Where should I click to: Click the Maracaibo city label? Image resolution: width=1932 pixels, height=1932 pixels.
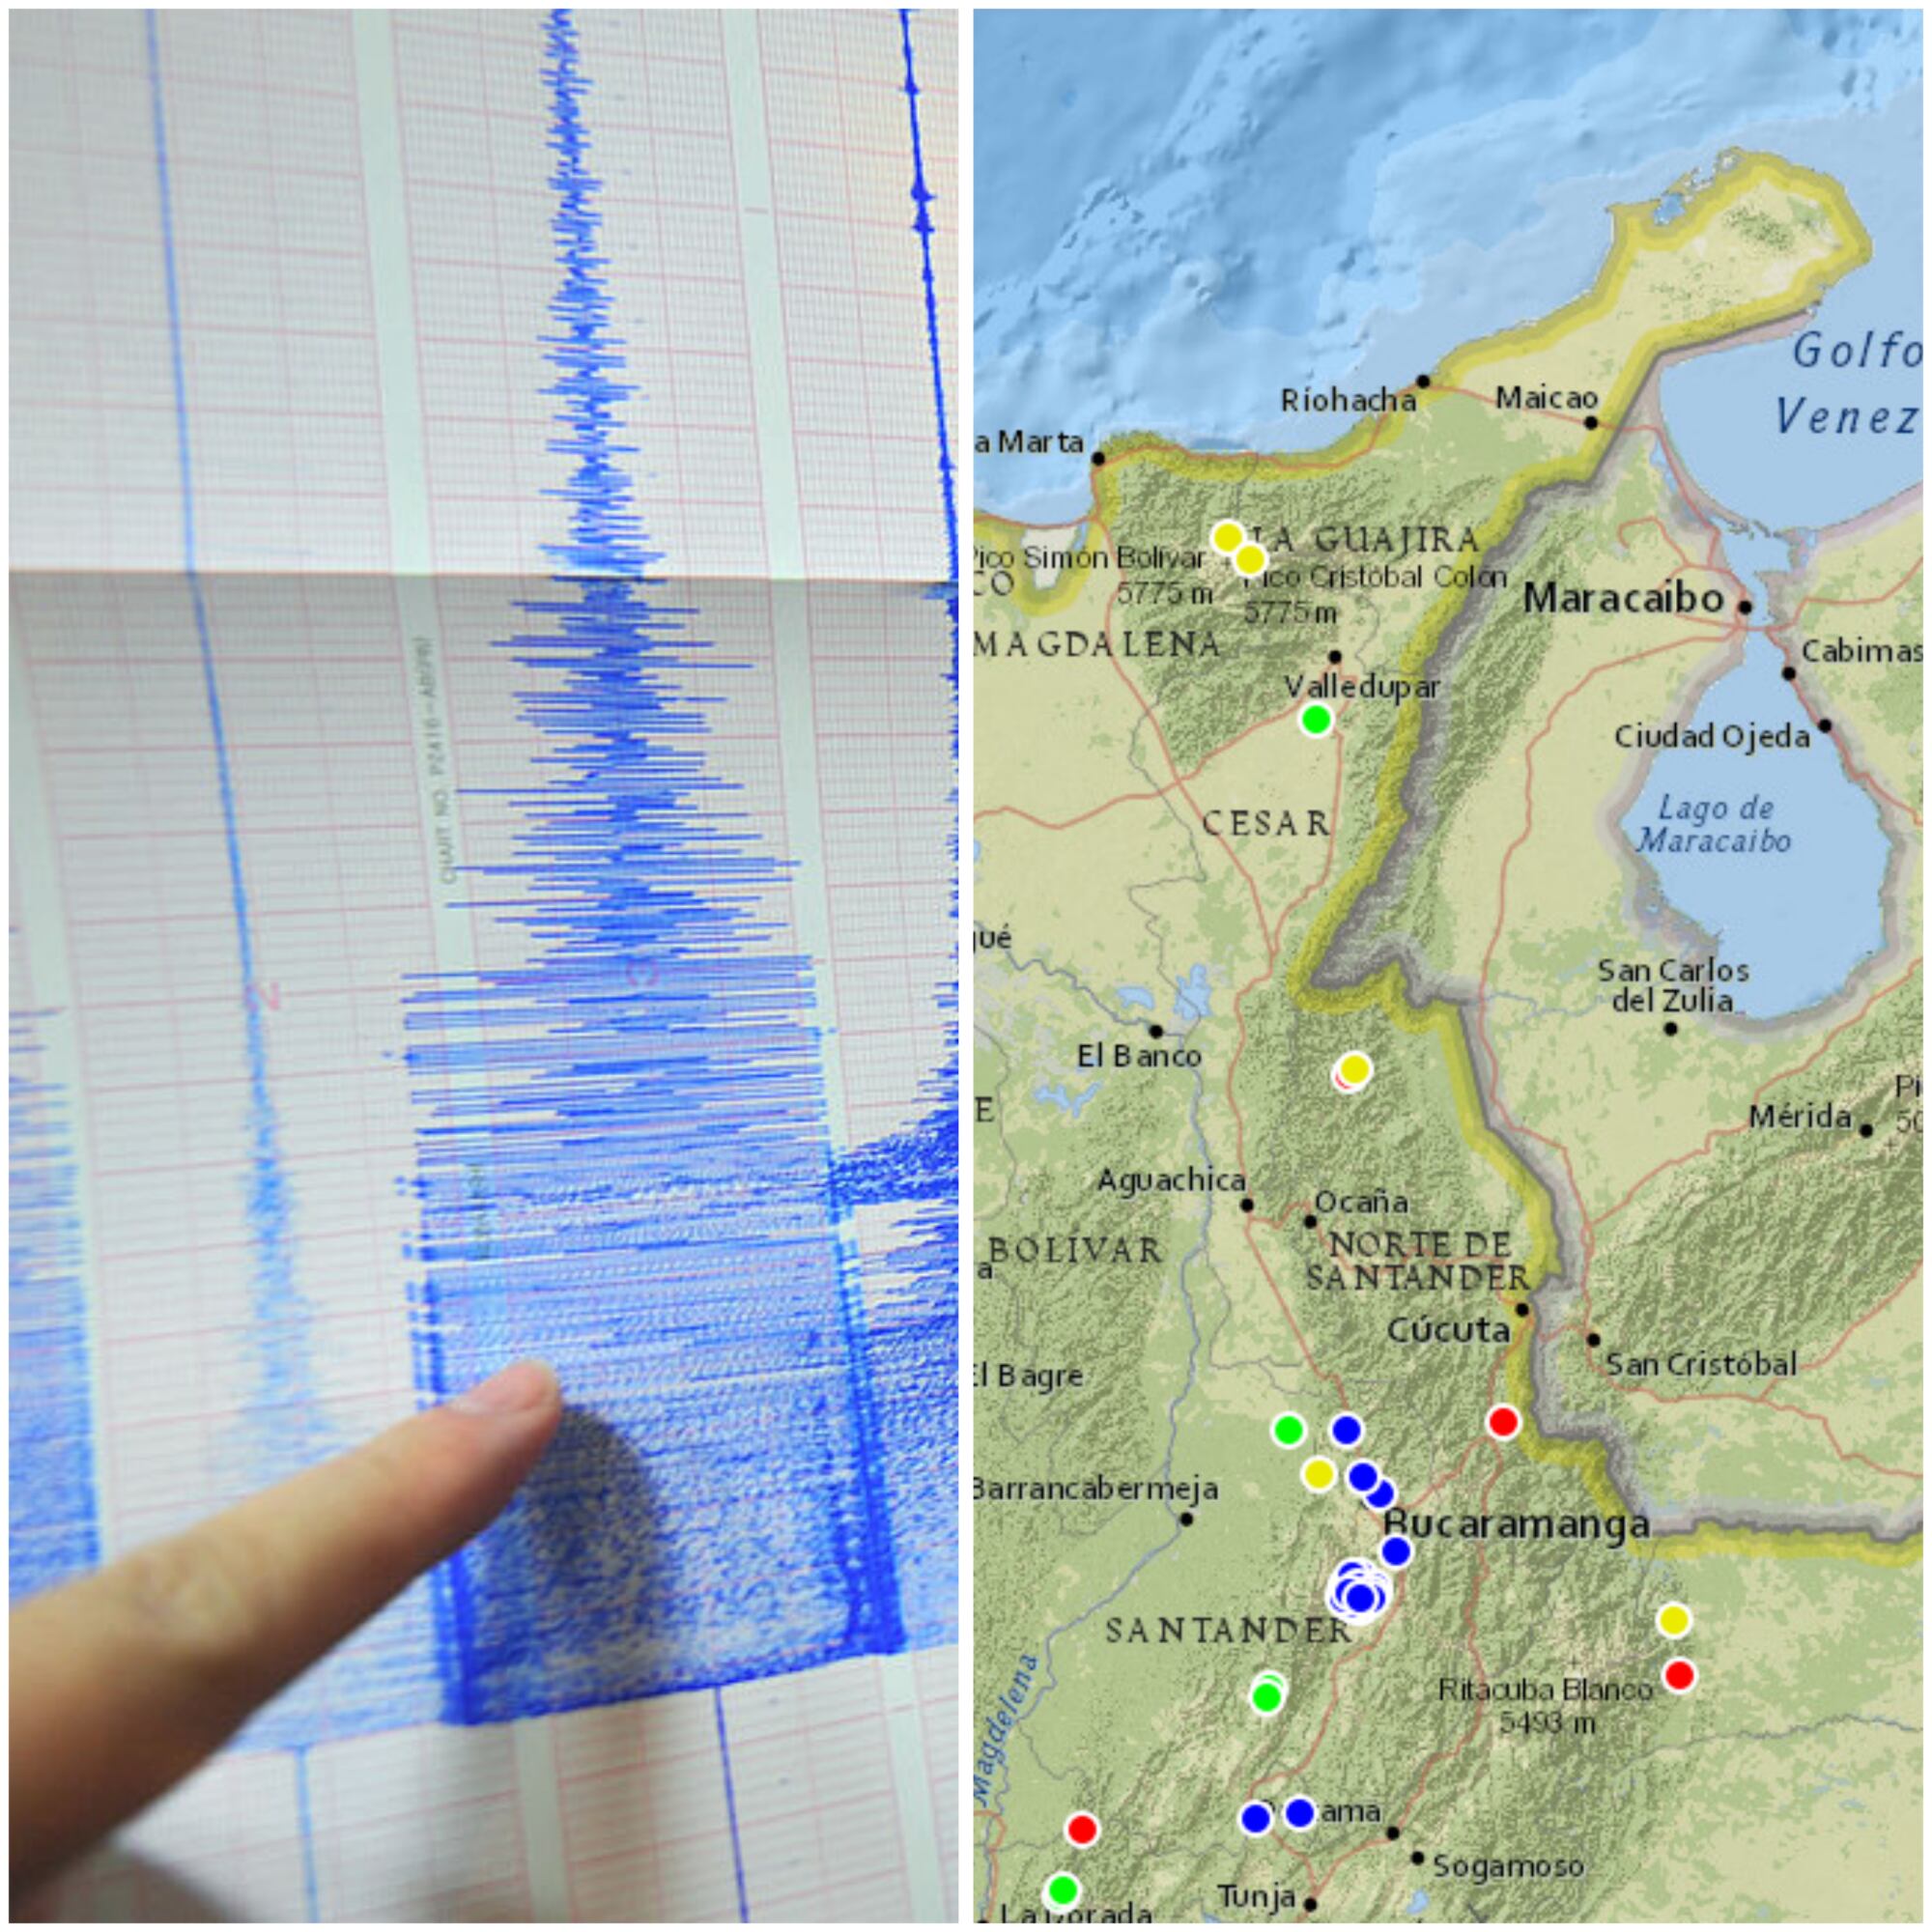[x=1623, y=599]
